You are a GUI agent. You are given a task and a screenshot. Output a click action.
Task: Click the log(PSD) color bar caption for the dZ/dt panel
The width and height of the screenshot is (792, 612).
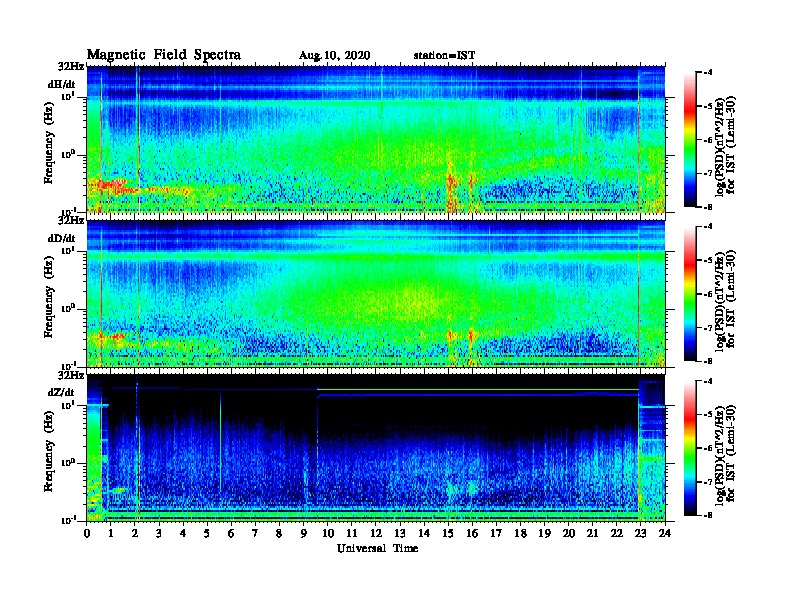point(725,454)
